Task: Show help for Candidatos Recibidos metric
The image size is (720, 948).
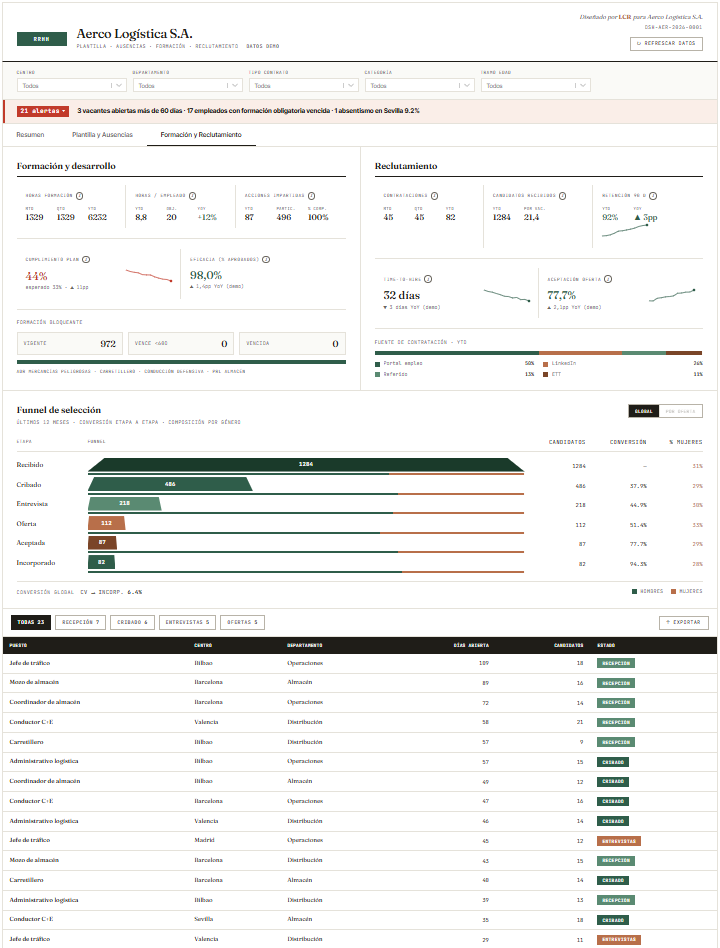Action: point(562,196)
